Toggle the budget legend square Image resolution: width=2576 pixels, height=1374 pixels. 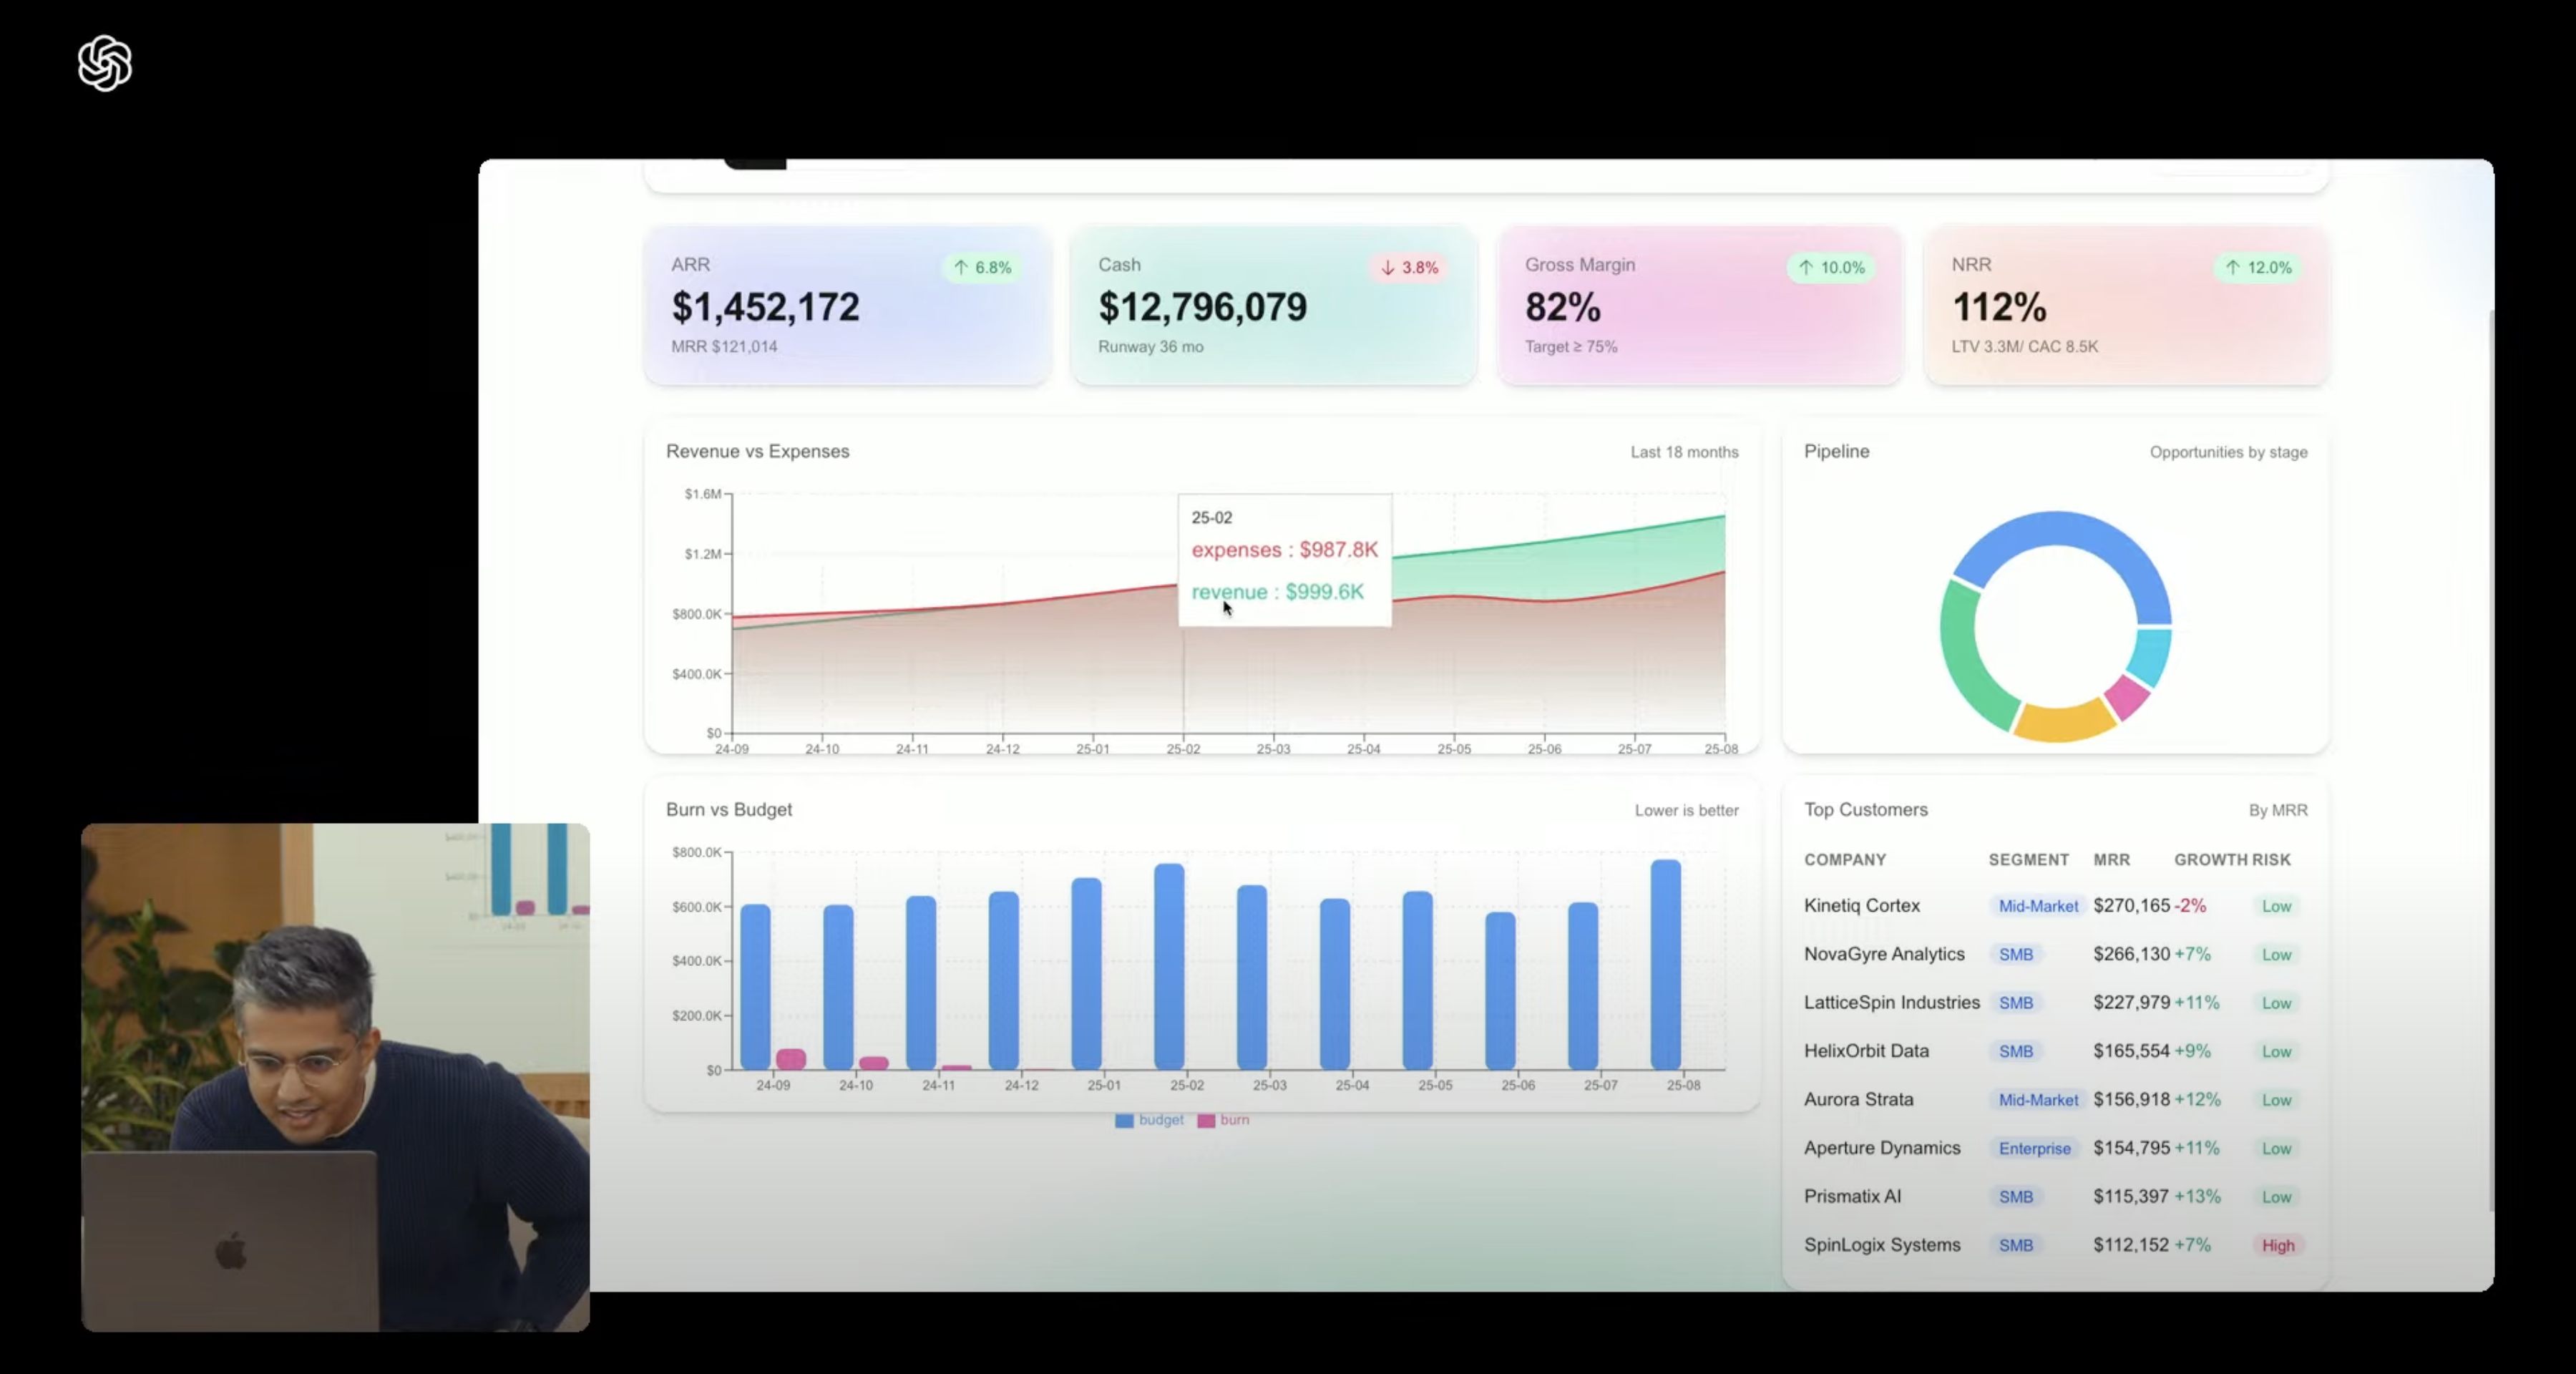[x=1124, y=1121]
